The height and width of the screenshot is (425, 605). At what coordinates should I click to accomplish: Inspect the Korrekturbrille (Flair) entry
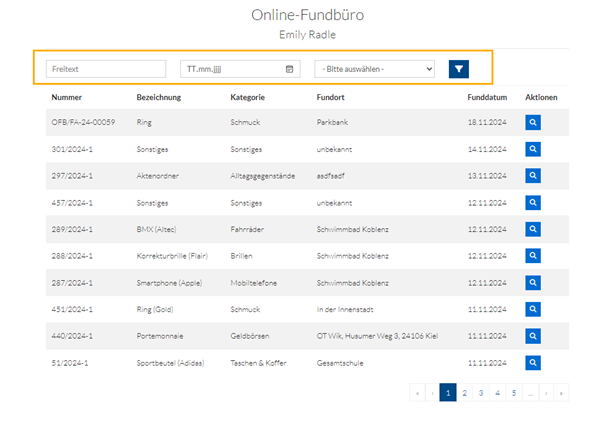click(533, 256)
